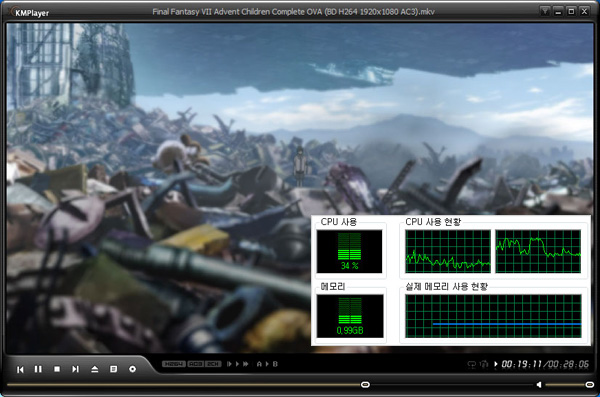Open the control box gear icon

[x=132, y=369]
